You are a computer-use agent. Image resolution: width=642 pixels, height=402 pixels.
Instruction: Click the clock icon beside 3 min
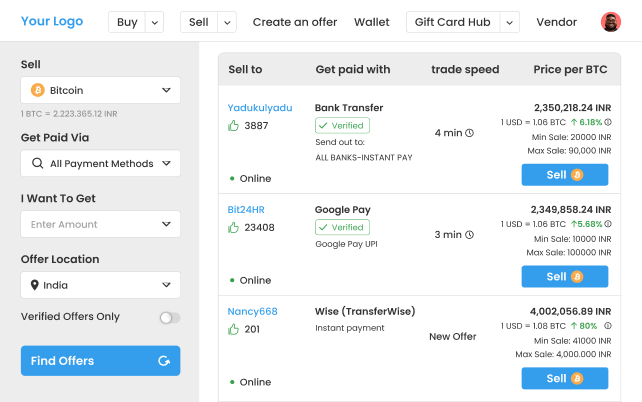pyautogui.click(x=470, y=235)
